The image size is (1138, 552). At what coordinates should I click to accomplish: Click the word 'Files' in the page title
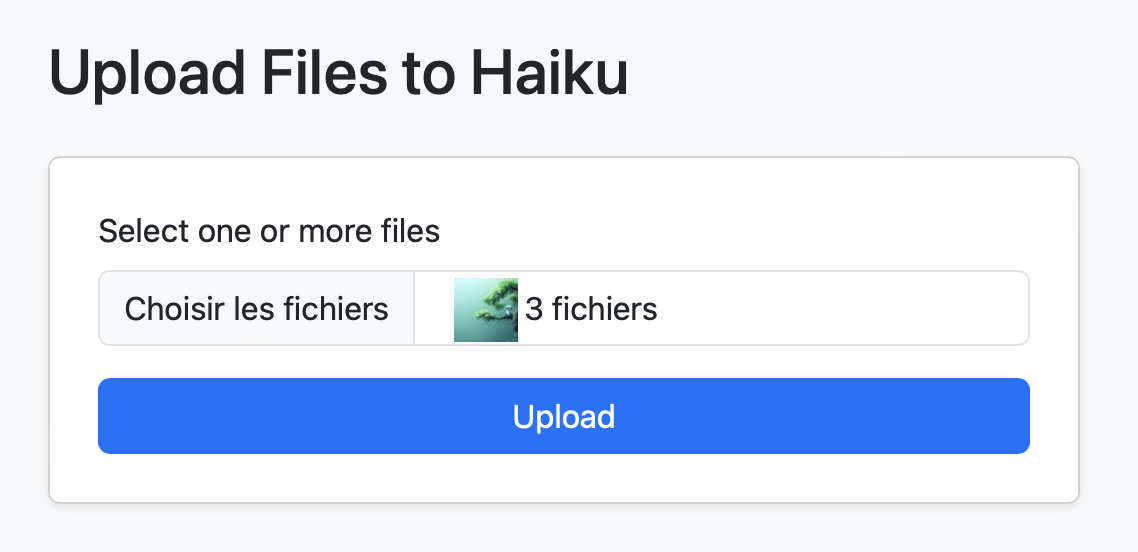coord(324,73)
